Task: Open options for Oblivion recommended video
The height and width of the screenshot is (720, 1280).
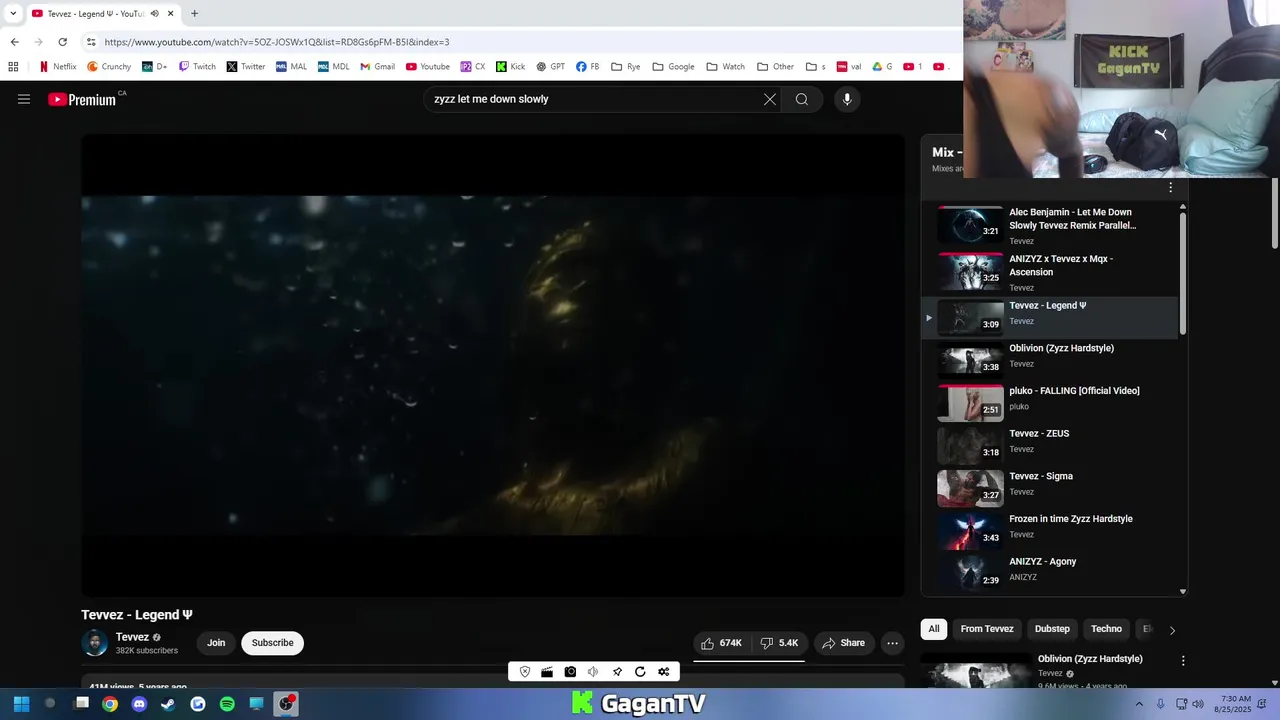Action: pyautogui.click(x=1183, y=661)
